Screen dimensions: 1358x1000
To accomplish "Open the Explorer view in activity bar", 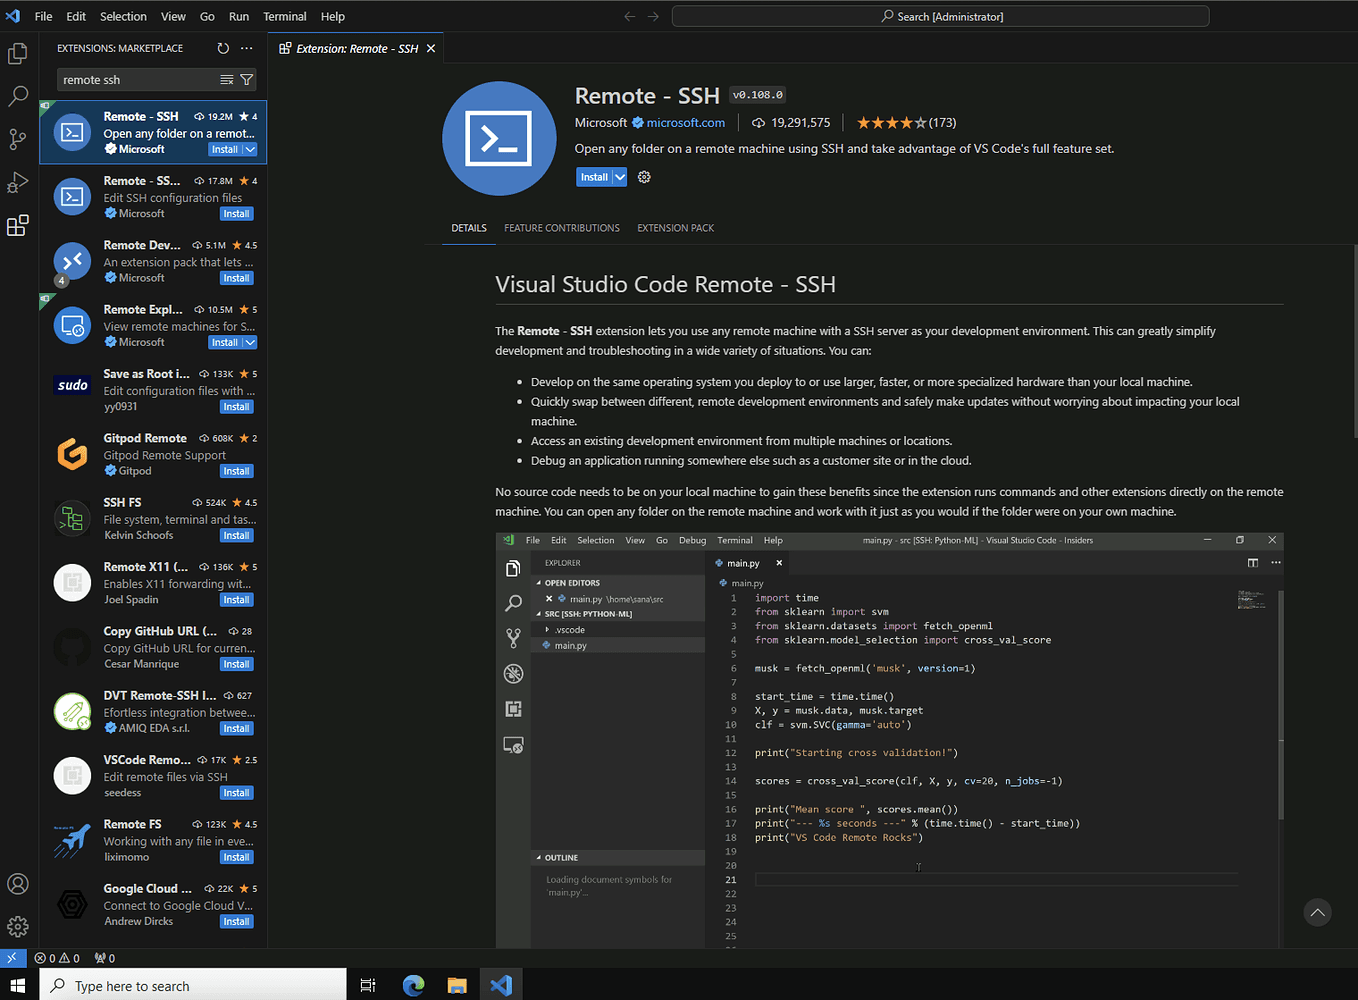I will click(x=18, y=53).
